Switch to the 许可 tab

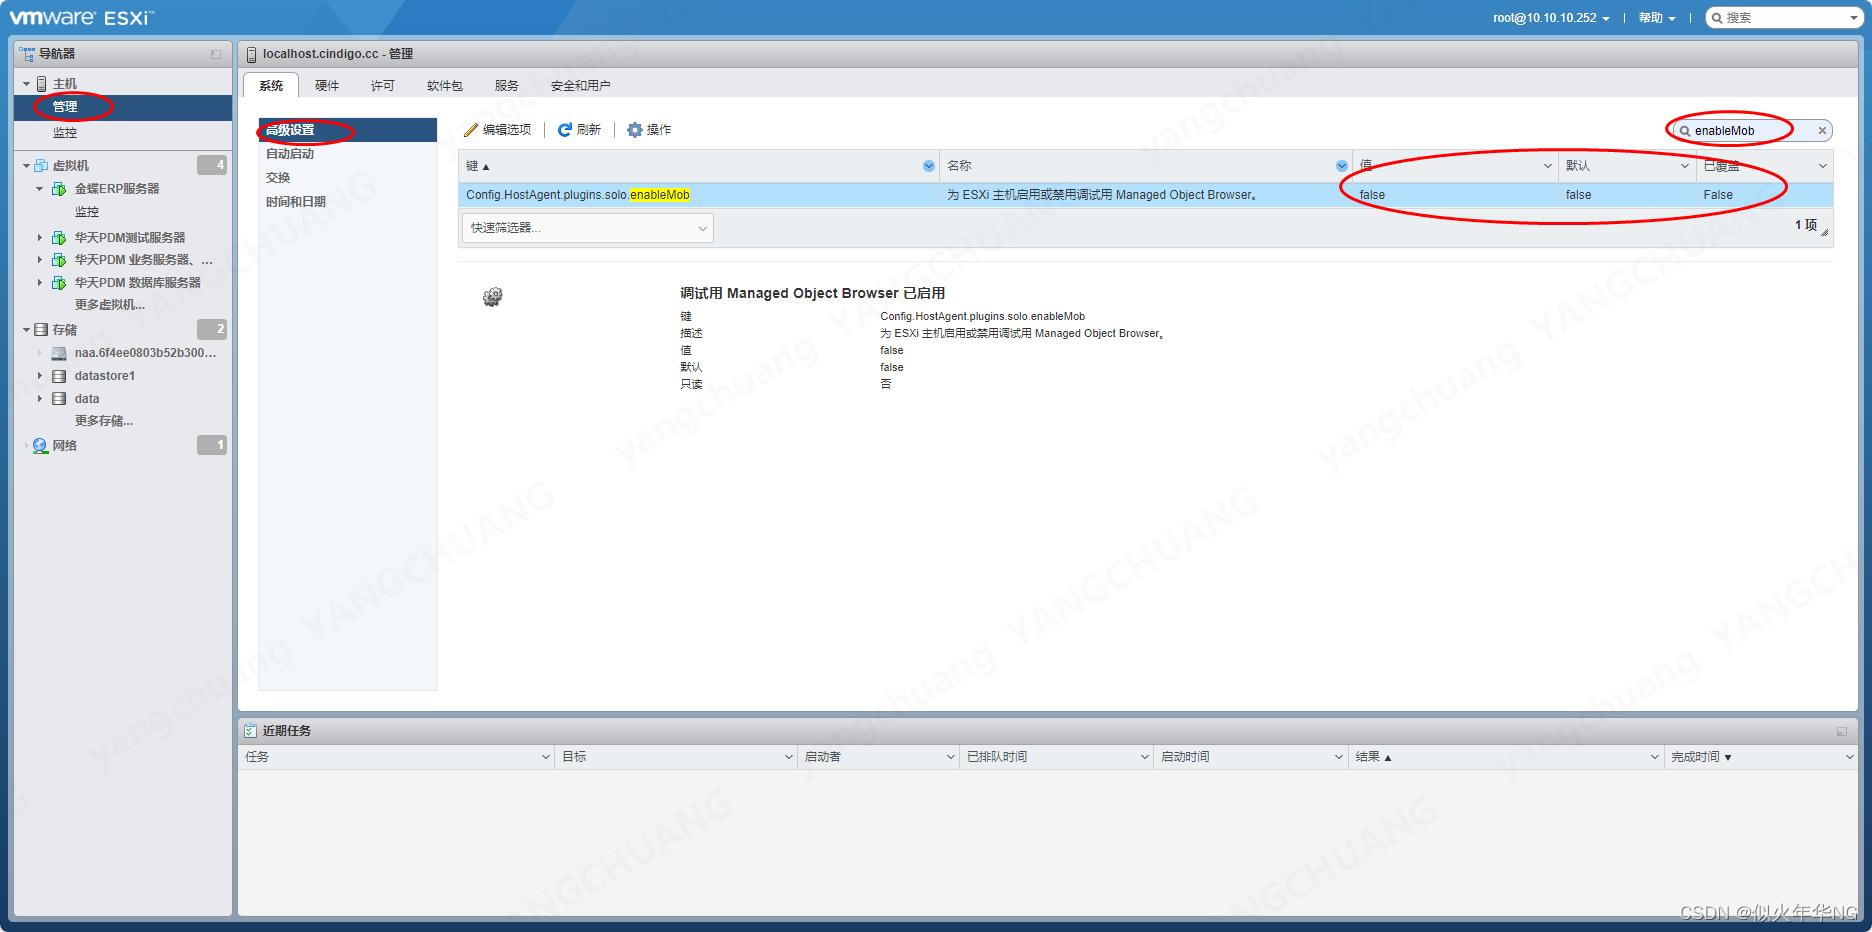(383, 86)
